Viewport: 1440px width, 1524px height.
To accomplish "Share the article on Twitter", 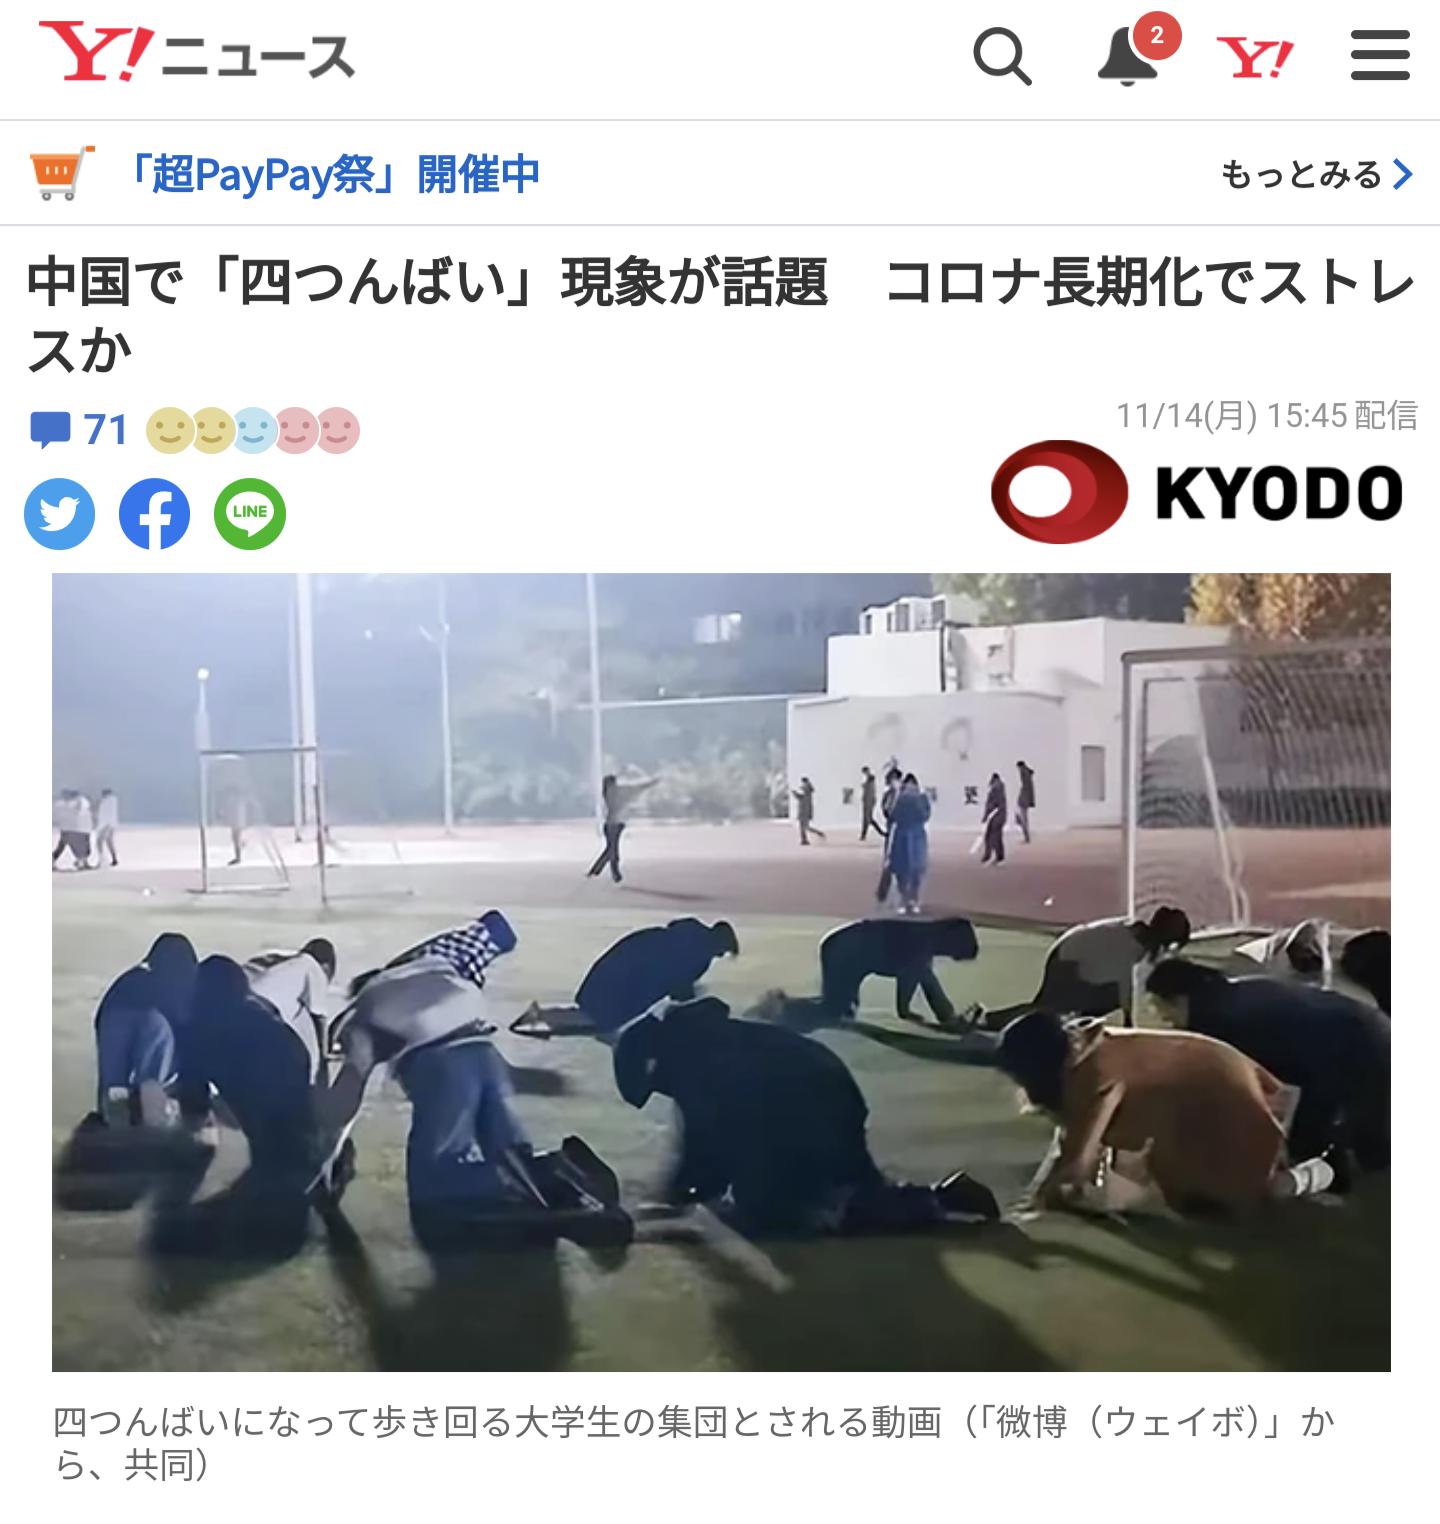I will [59, 514].
